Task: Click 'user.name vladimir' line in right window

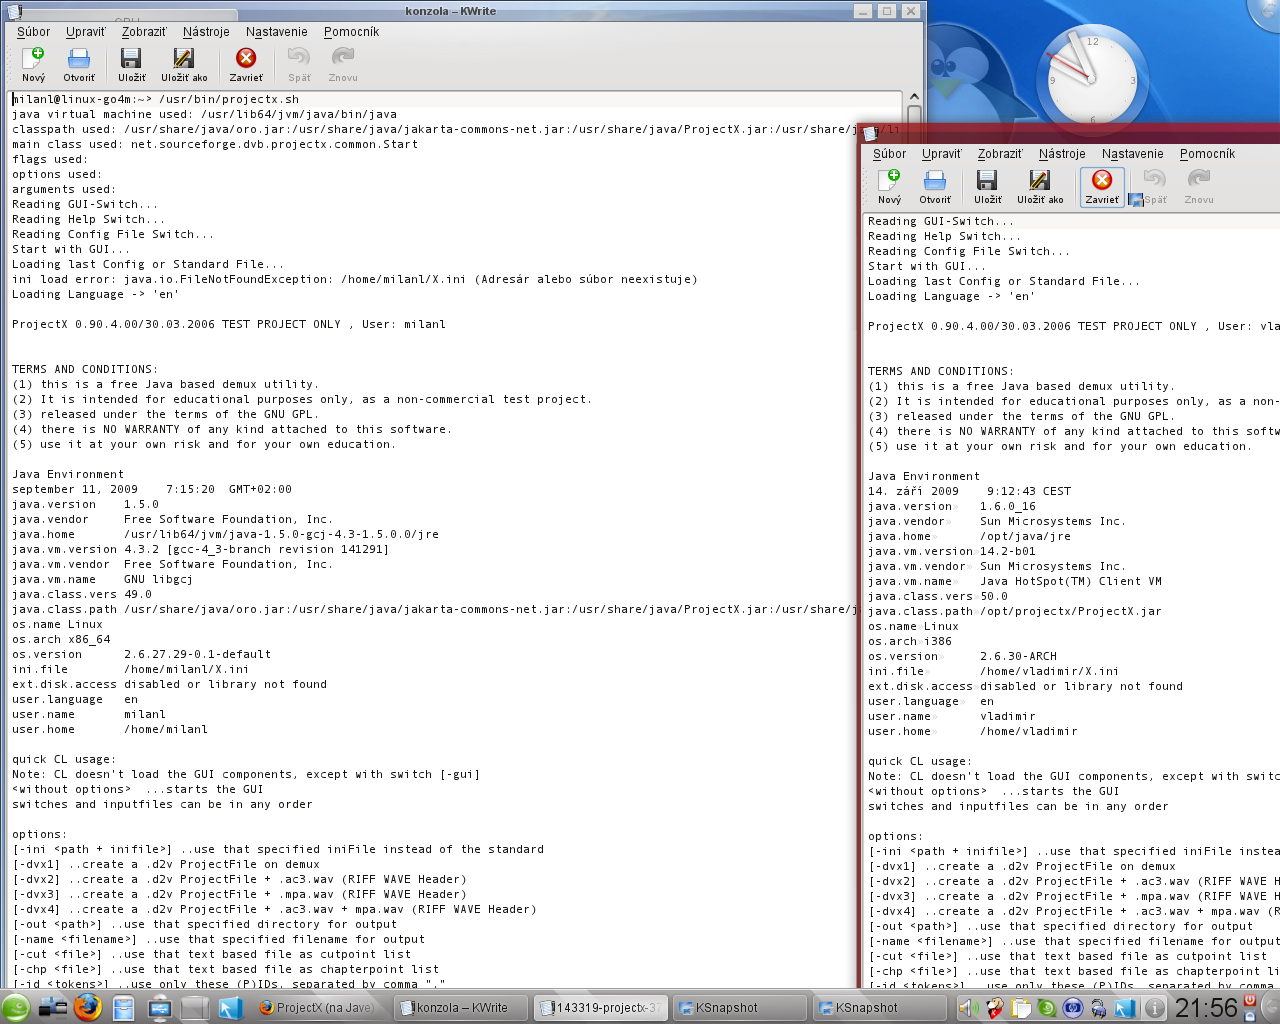Action: click(x=952, y=716)
